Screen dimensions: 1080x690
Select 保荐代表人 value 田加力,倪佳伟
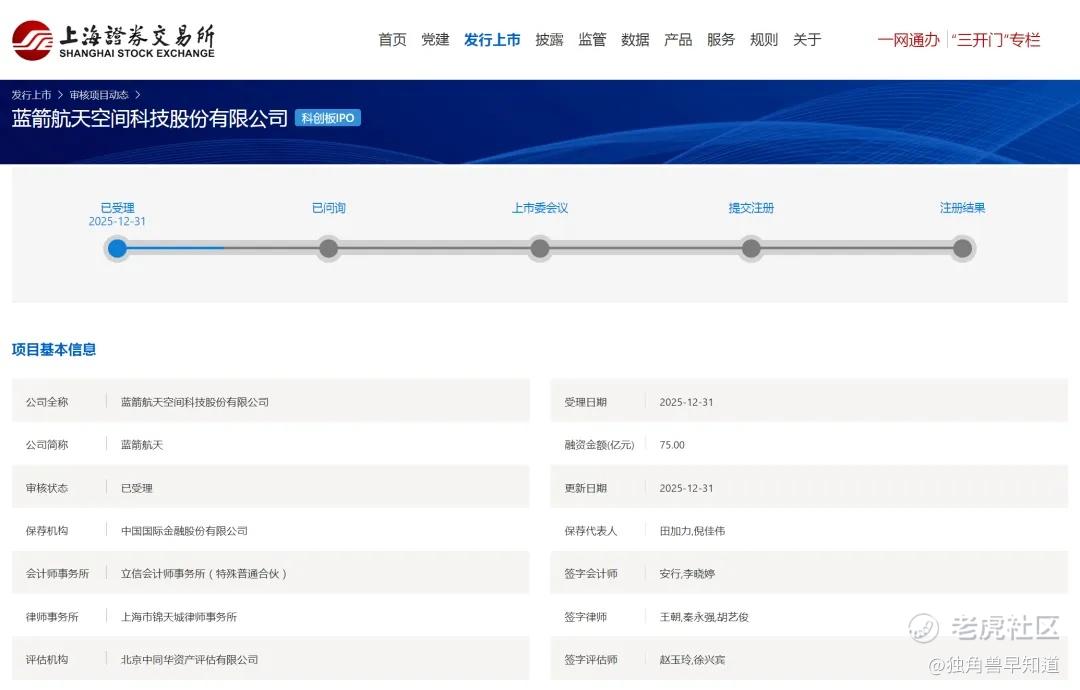[692, 531]
